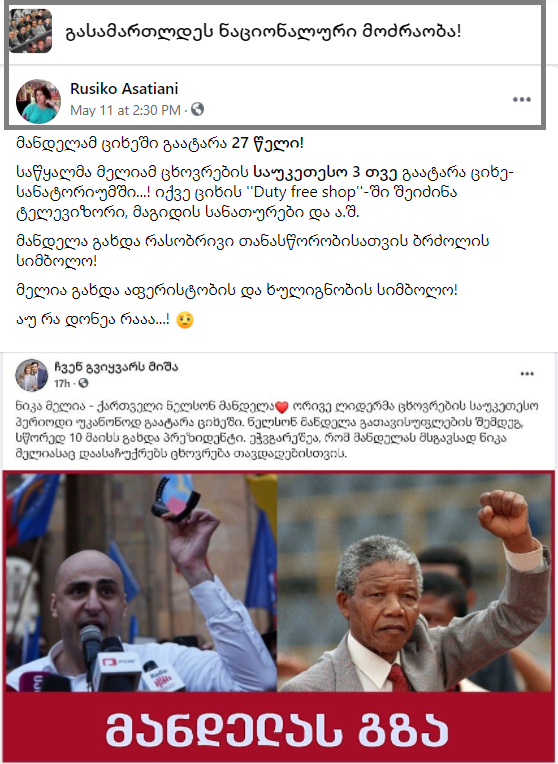Click the bold 27 წელი text
Image resolution: width=558 pixels, height=764 pixels.
click(267, 143)
